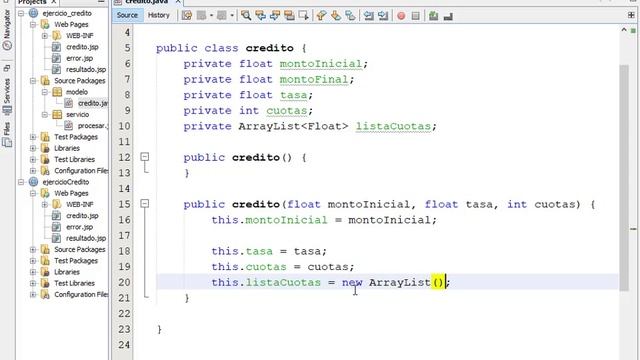Go to Previous Bookmark icon
The image size is (640, 360).
[x=321, y=16]
